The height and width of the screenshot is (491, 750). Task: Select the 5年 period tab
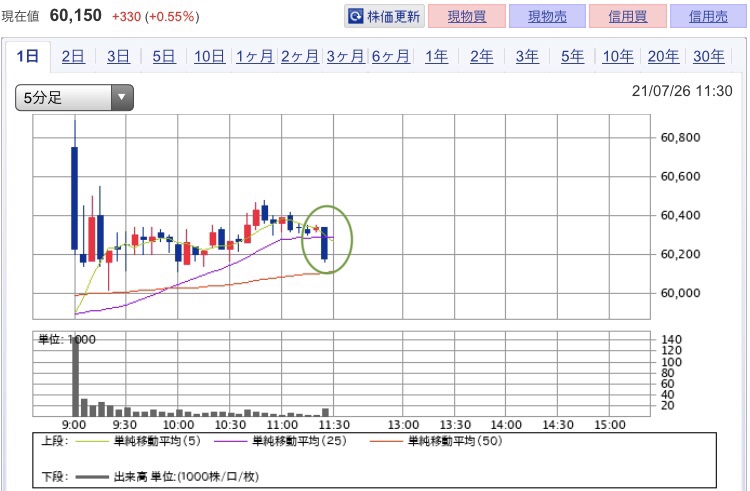[x=573, y=57]
